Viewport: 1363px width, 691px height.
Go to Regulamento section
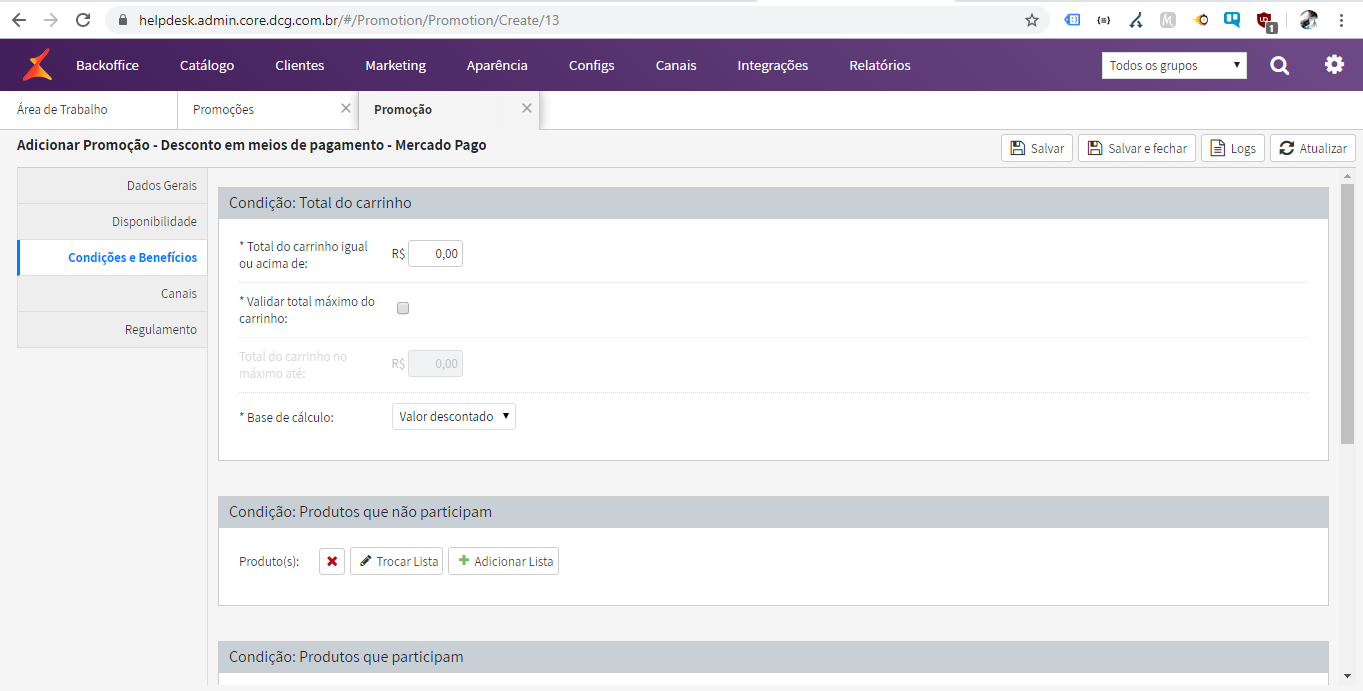pos(112,330)
